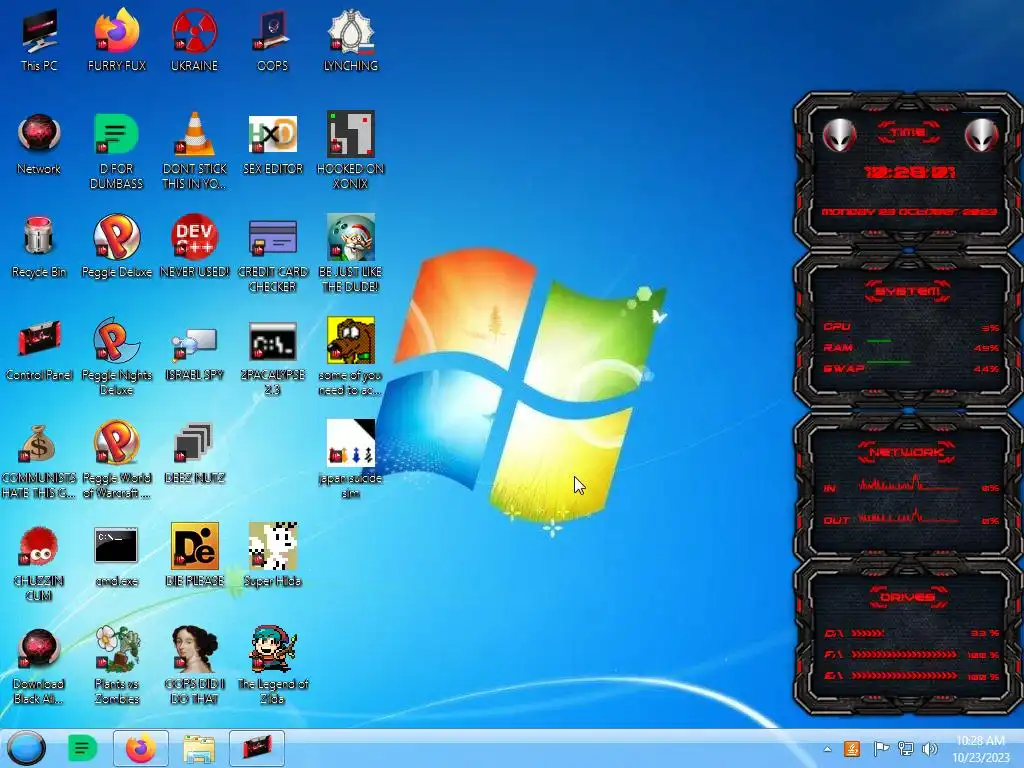Open the Start menu orb
The image size is (1024, 768).
click(27, 748)
